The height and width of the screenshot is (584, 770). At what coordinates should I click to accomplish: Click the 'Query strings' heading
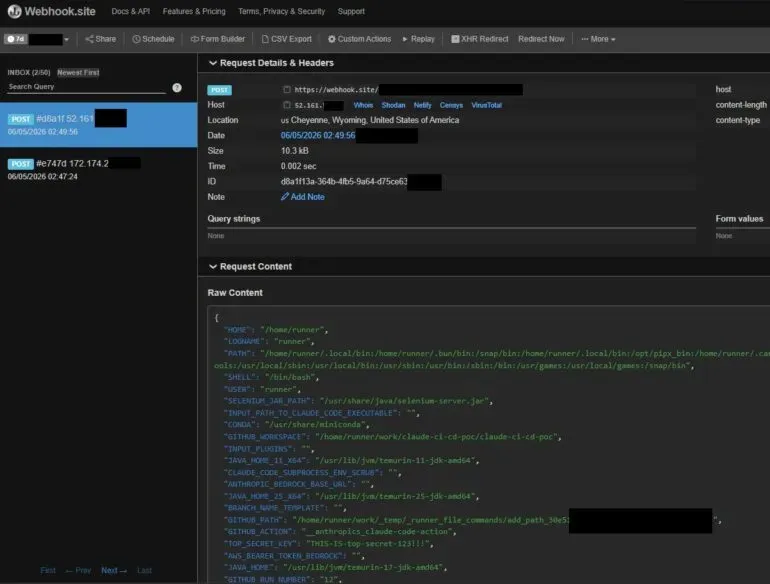click(x=234, y=219)
